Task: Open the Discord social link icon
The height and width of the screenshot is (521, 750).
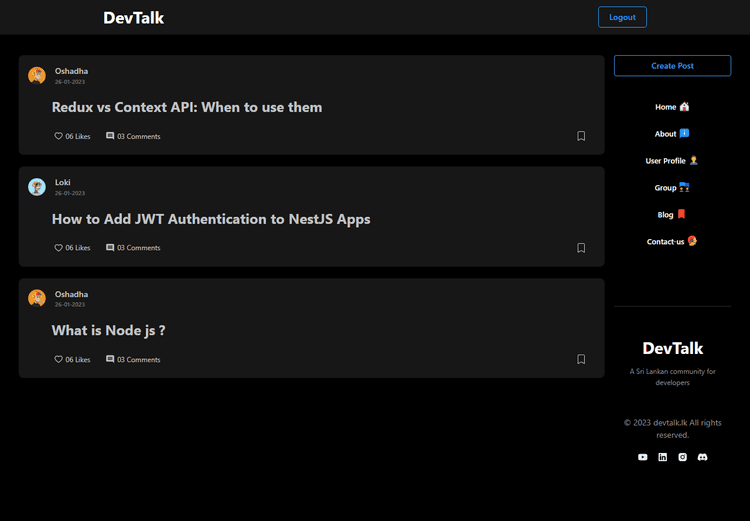Action: click(702, 457)
